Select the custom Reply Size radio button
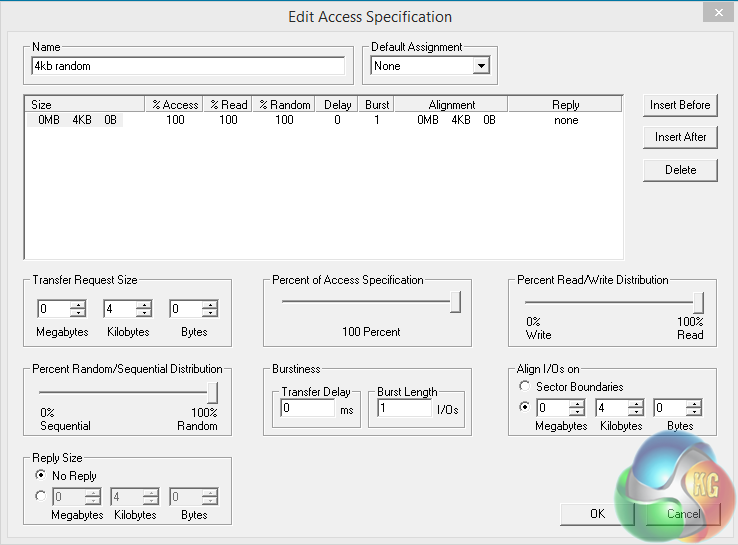Screen dimensions: 738x545 pos(40,496)
